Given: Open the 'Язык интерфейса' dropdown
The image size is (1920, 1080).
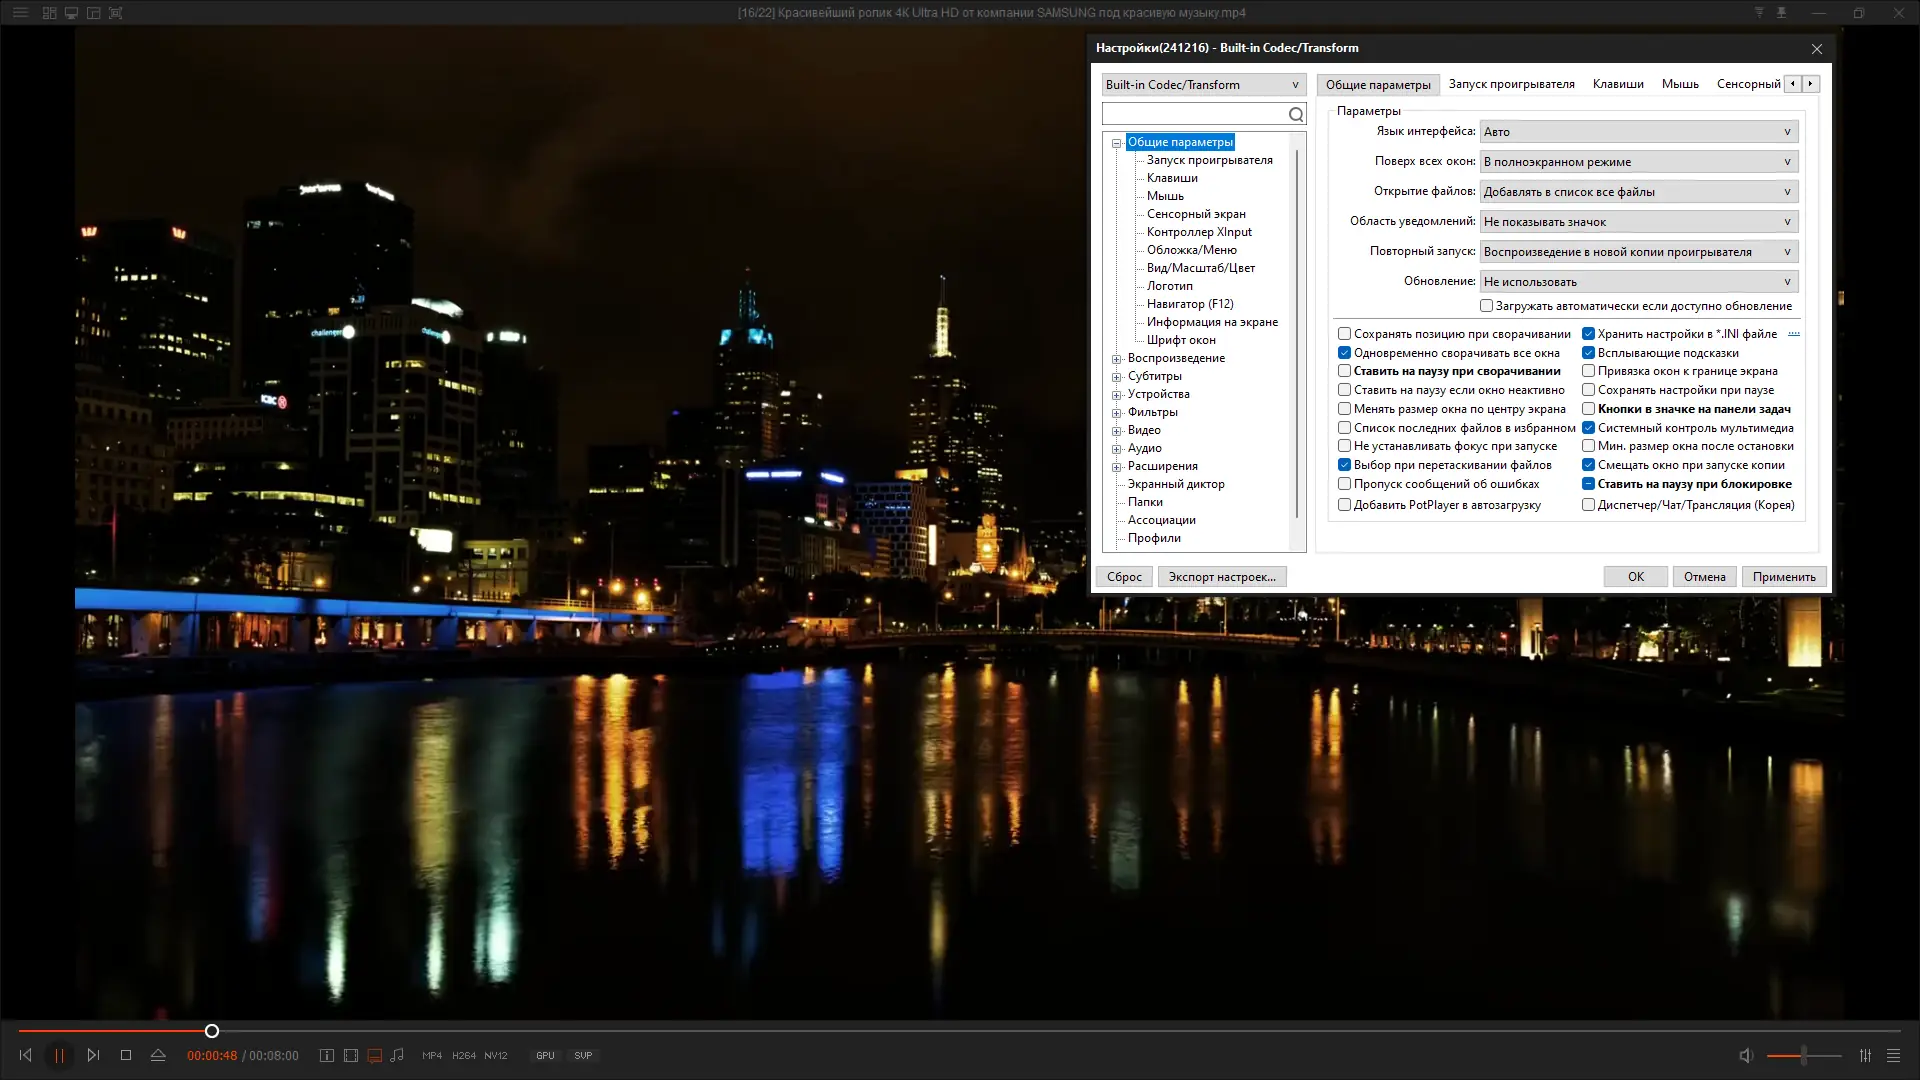Looking at the screenshot, I should click(x=1638, y=132).
